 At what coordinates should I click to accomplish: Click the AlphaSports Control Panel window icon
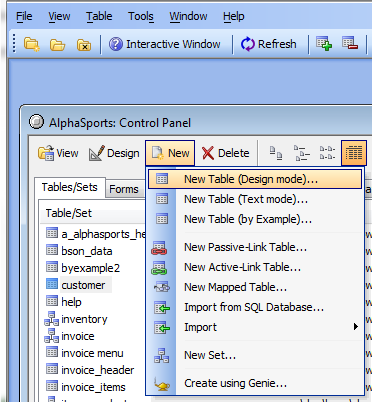click(36, 122)
